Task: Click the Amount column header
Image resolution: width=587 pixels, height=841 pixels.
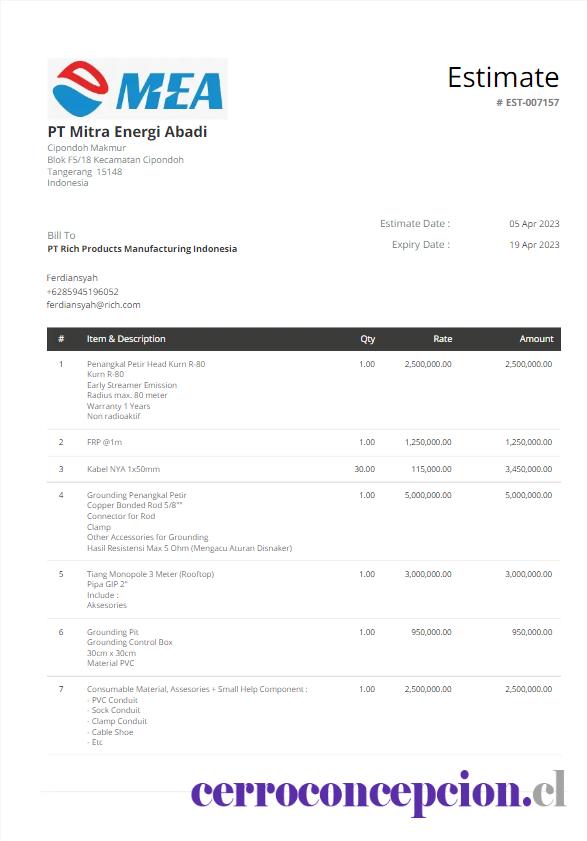Action: point(536,339)
